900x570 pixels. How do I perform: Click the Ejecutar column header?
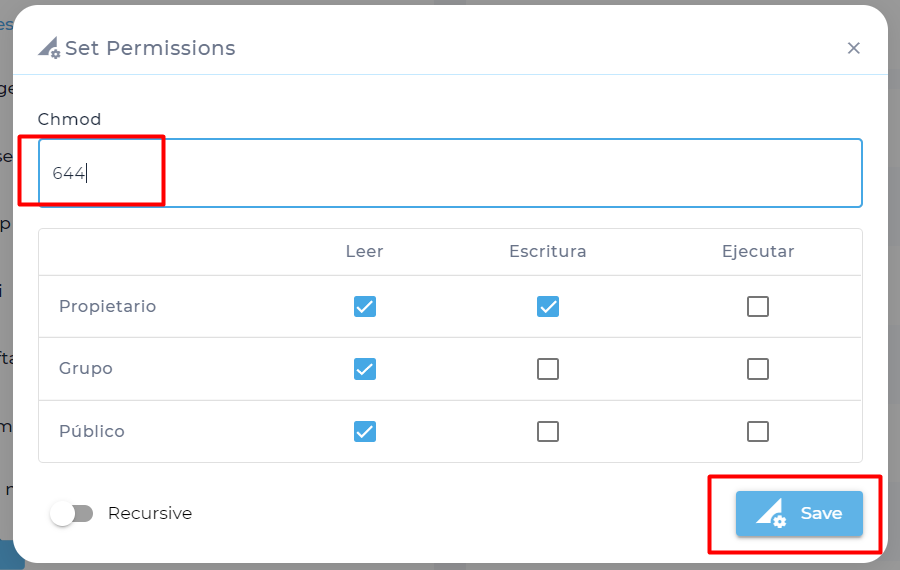click(758, 251)
